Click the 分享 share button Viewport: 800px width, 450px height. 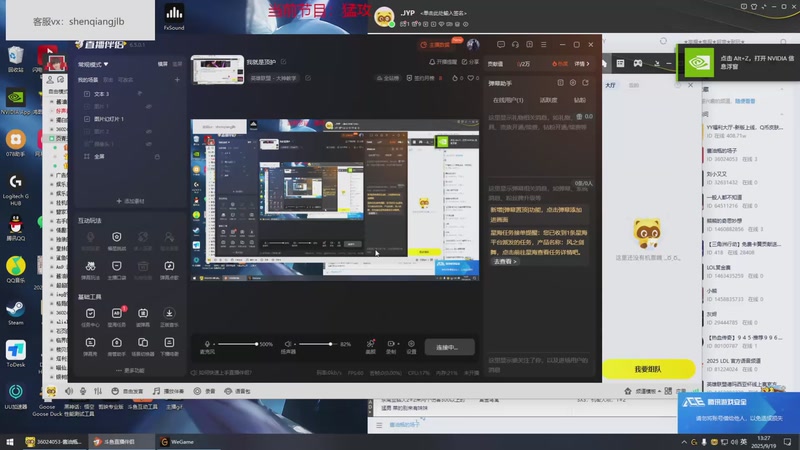point(470,62)
